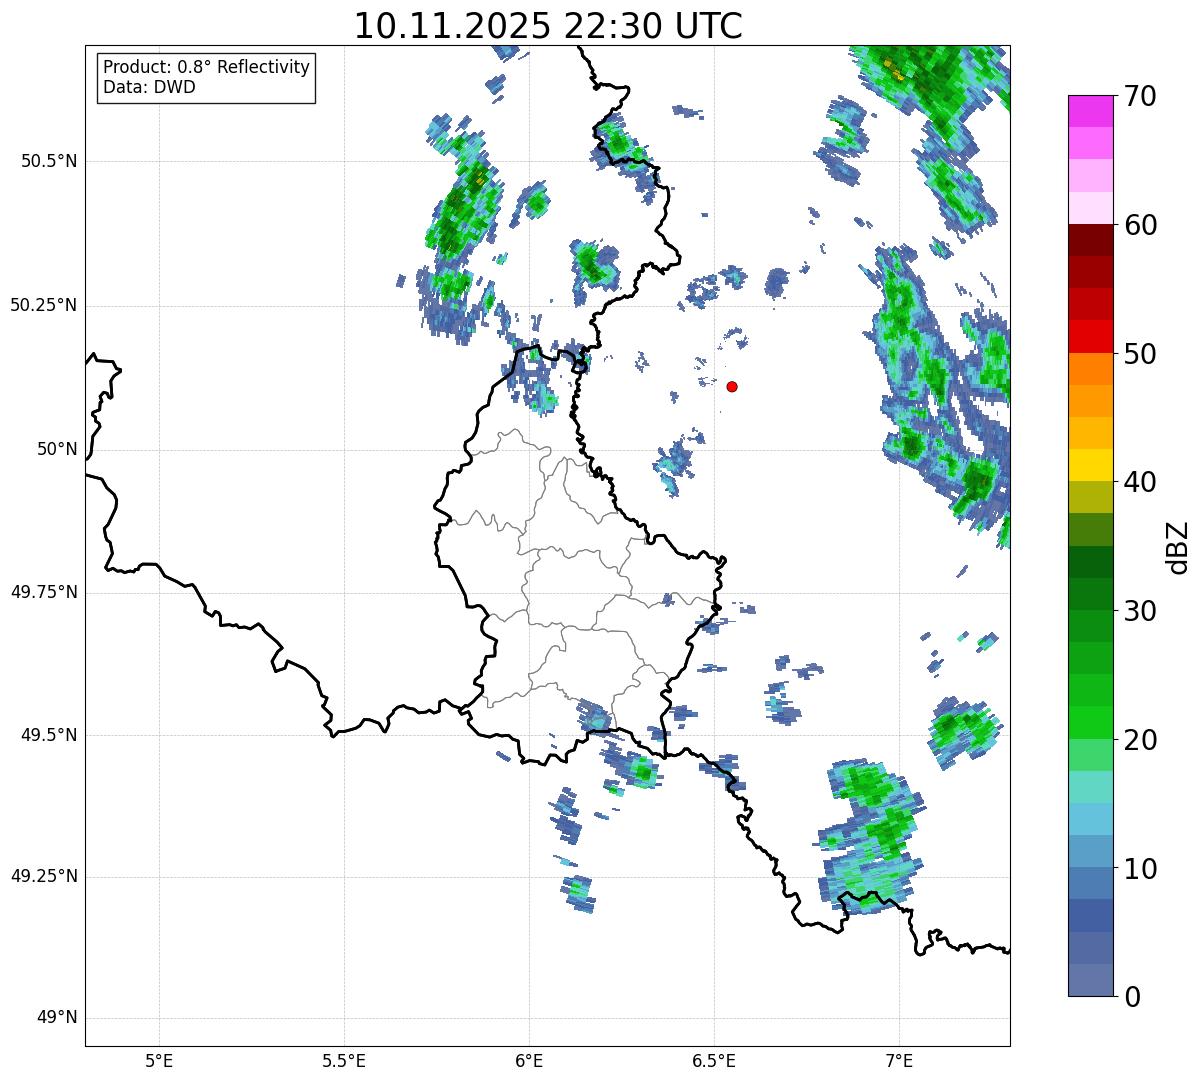Click the colorbar value '70'
Image resolution: width=1202 pixels, height=1081 pixels.
pos(1140,96)
